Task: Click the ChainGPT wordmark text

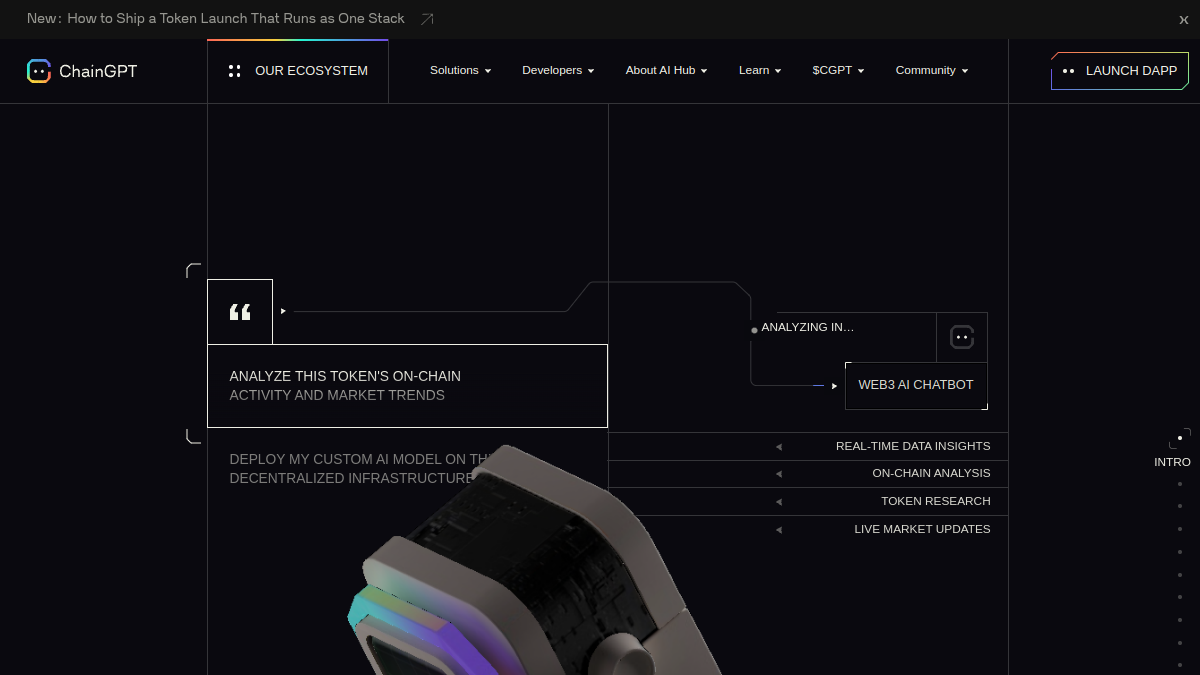Action: coord(98,71)
